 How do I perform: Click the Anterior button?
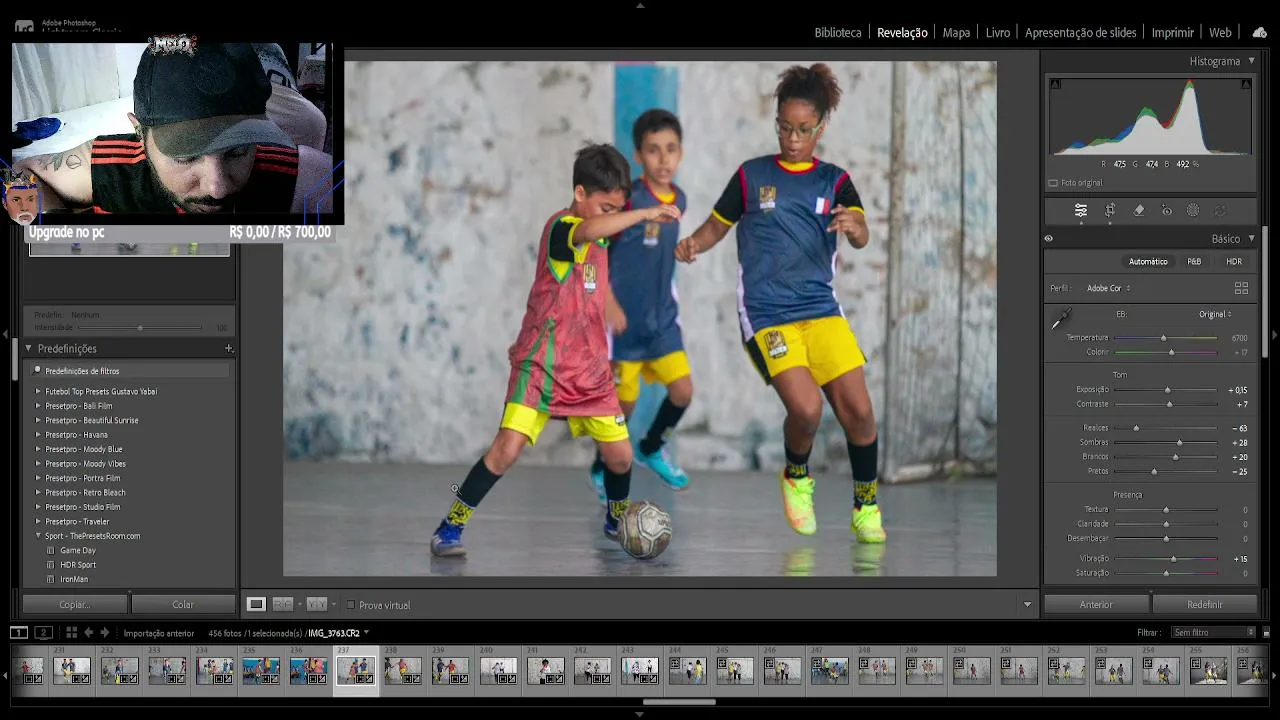click(x=1096, y=604)
